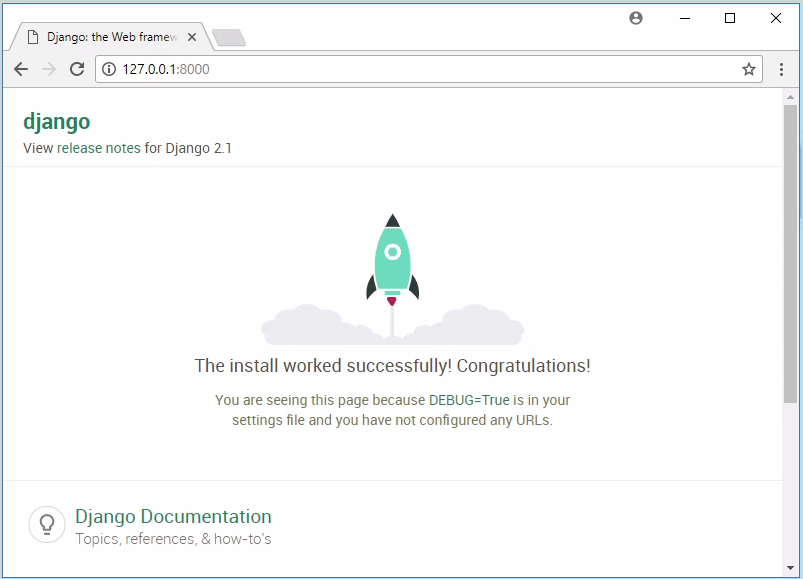Screen dimensions: 803x579
Task: Open the release notes link
Action: (99, 148)
